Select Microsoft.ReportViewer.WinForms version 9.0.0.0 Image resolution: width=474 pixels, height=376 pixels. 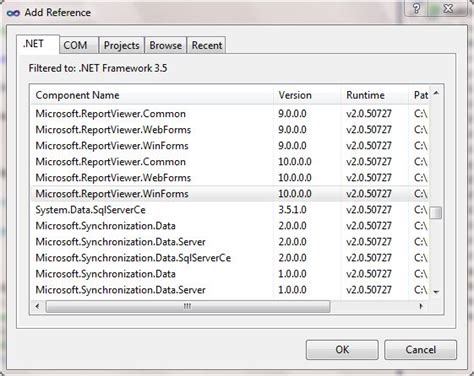230,146
